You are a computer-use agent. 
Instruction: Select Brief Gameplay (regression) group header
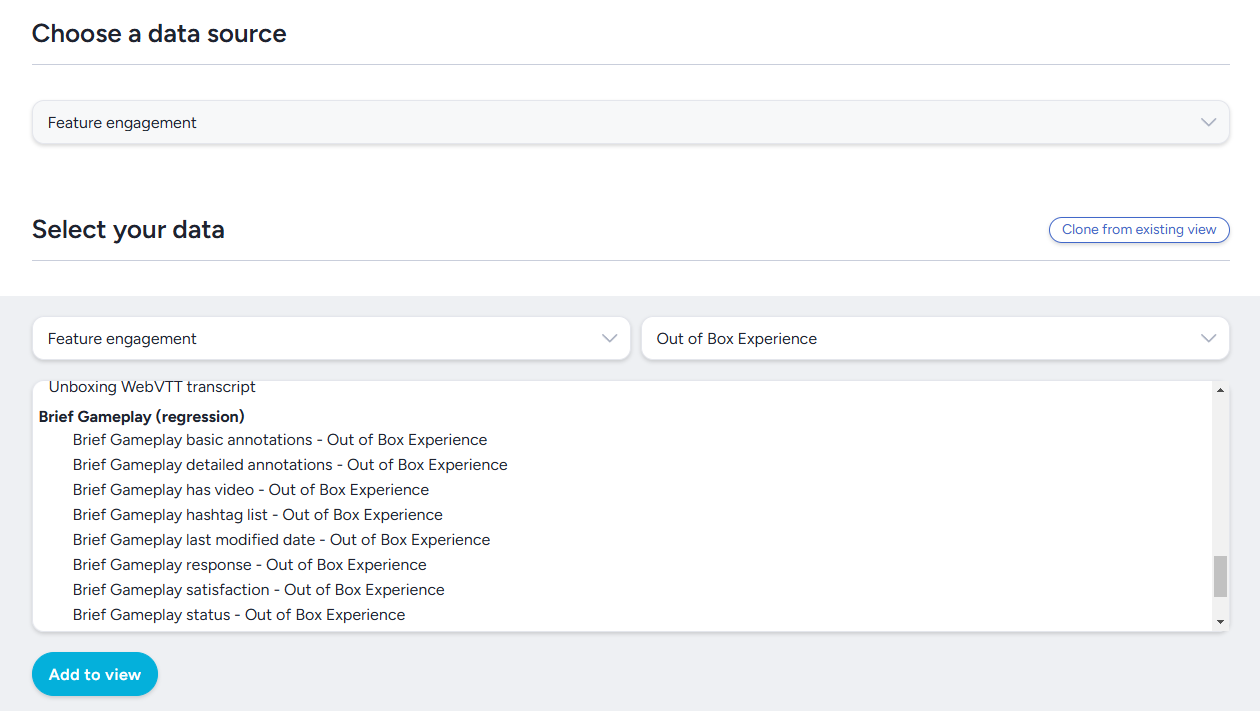(x=141, y=416)
